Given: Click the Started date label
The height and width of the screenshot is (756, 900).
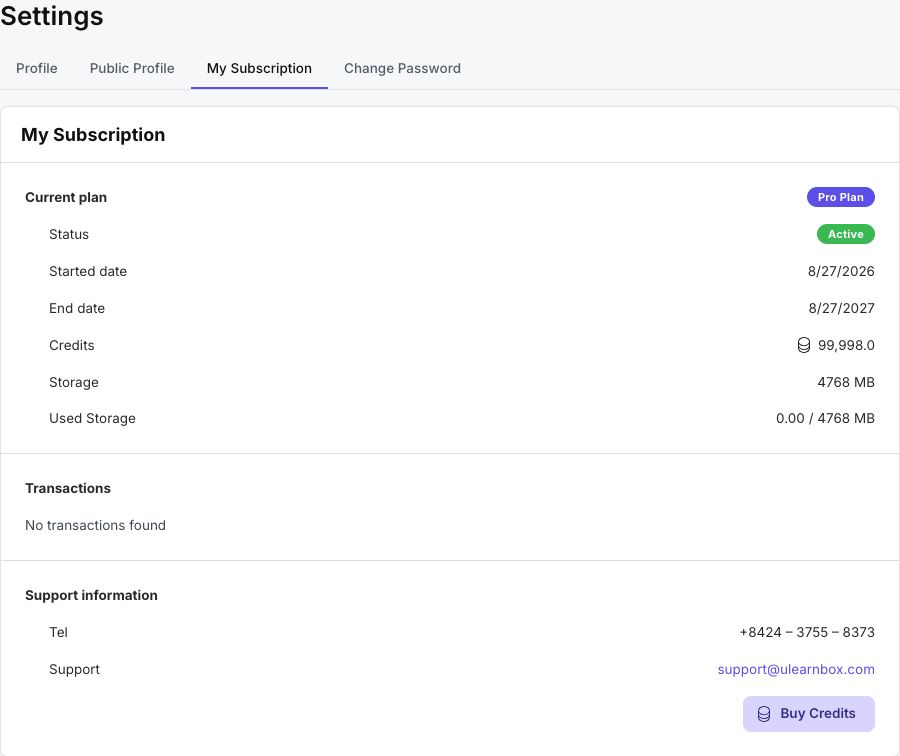Looking at the screenshot, I should pos(88,271).
